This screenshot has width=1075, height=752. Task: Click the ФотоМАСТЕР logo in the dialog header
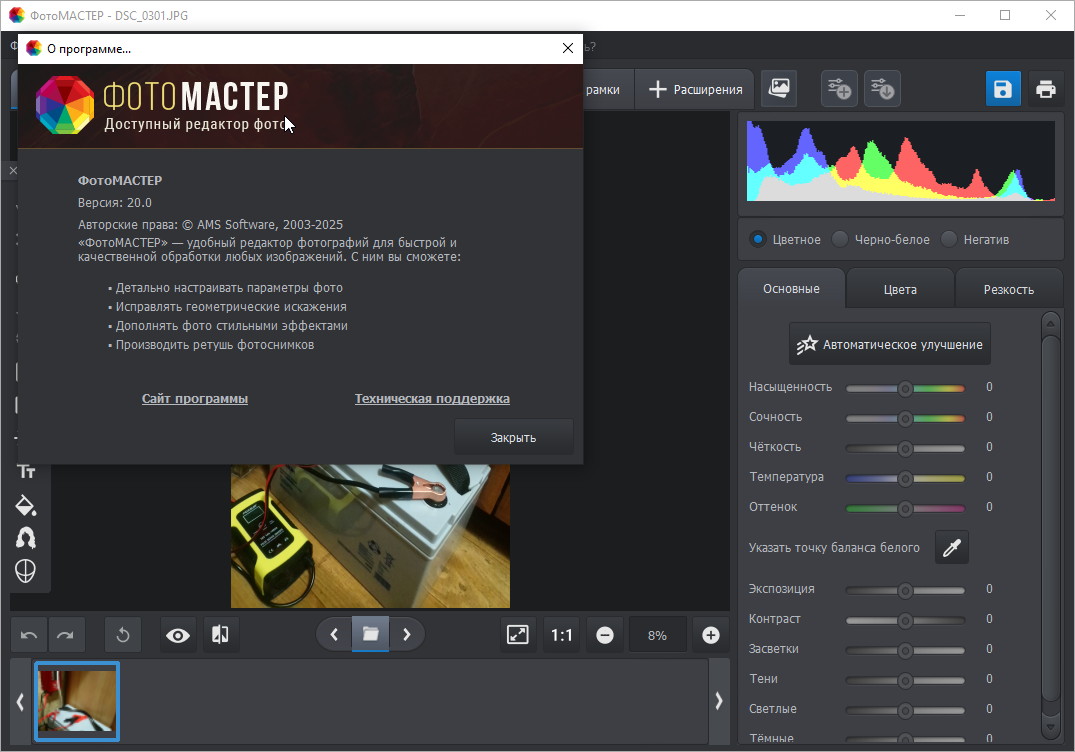click(x=162, y=104)
